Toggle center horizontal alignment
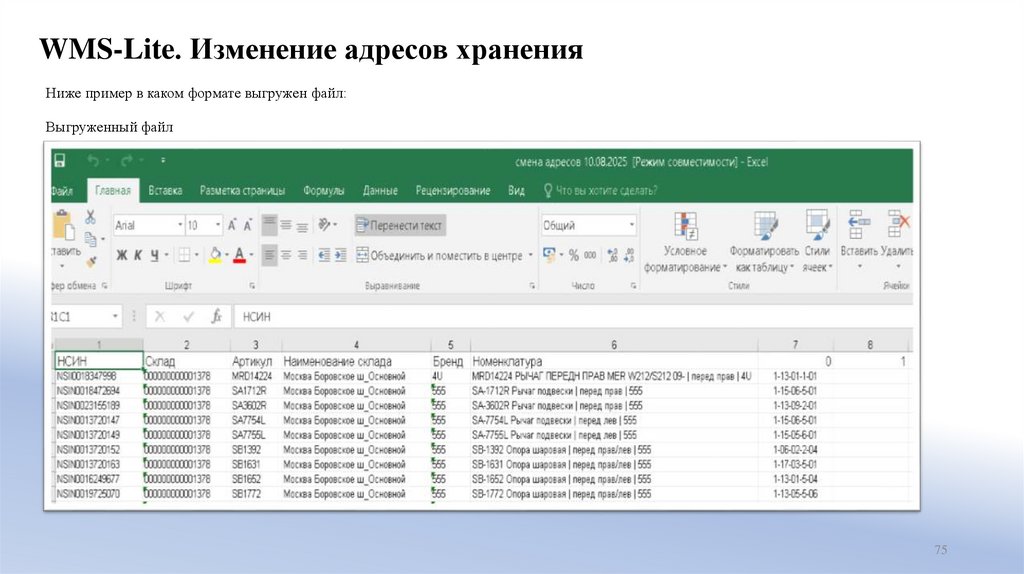This screenshot has height=574, width=1024. [285, 255]
